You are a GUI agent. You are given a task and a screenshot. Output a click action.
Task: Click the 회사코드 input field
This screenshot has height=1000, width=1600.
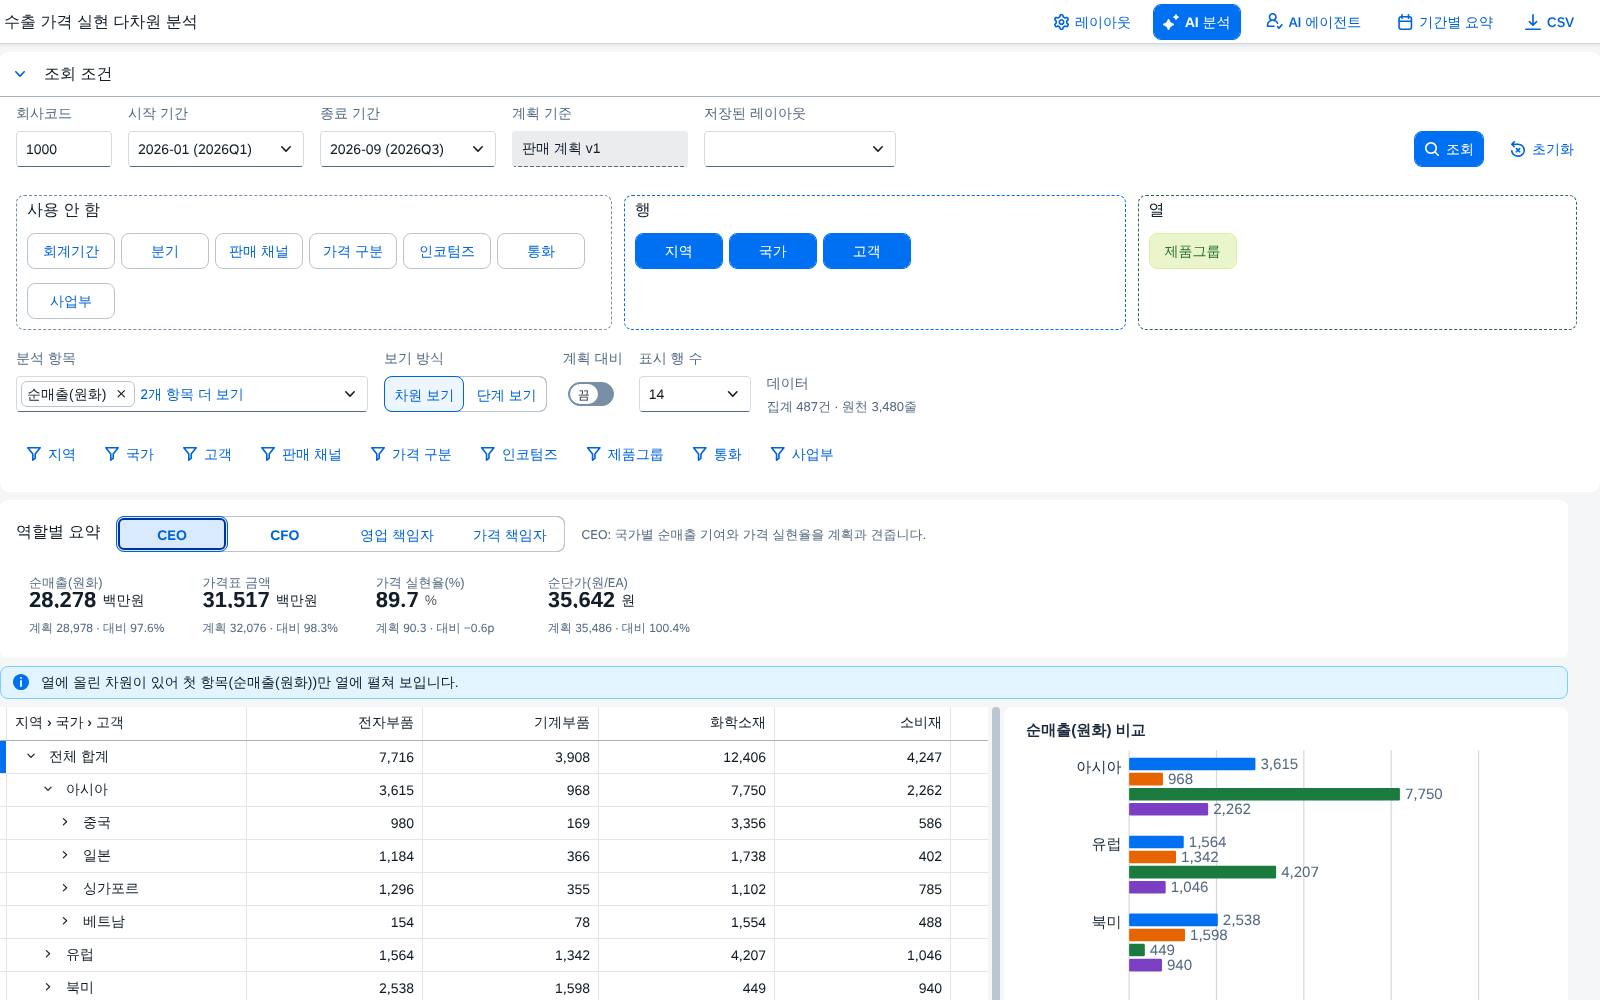tap(64, 149)
